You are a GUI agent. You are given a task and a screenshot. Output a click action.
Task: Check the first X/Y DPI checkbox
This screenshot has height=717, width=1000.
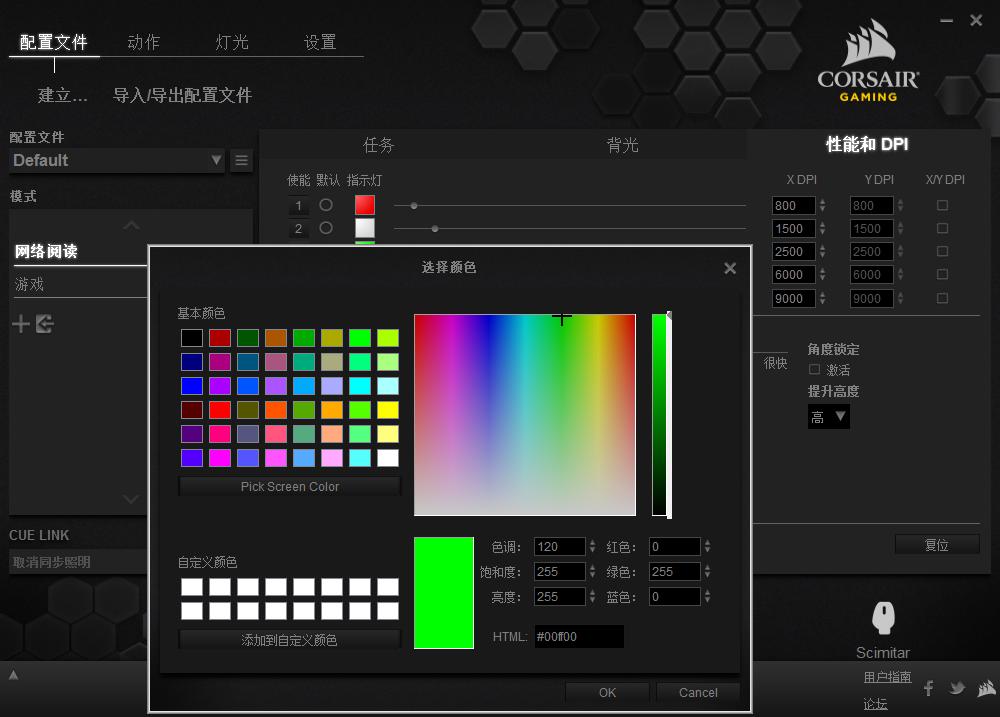(941, 204)
